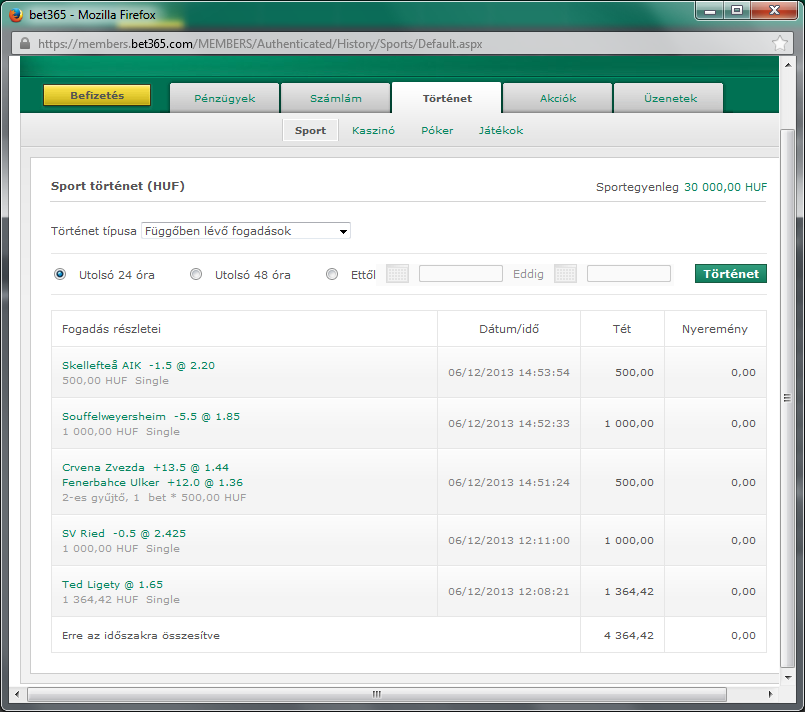805x712 pixels.
Task: Click the date 06/12/2013 12:11:00
Action: click(509, 540)
